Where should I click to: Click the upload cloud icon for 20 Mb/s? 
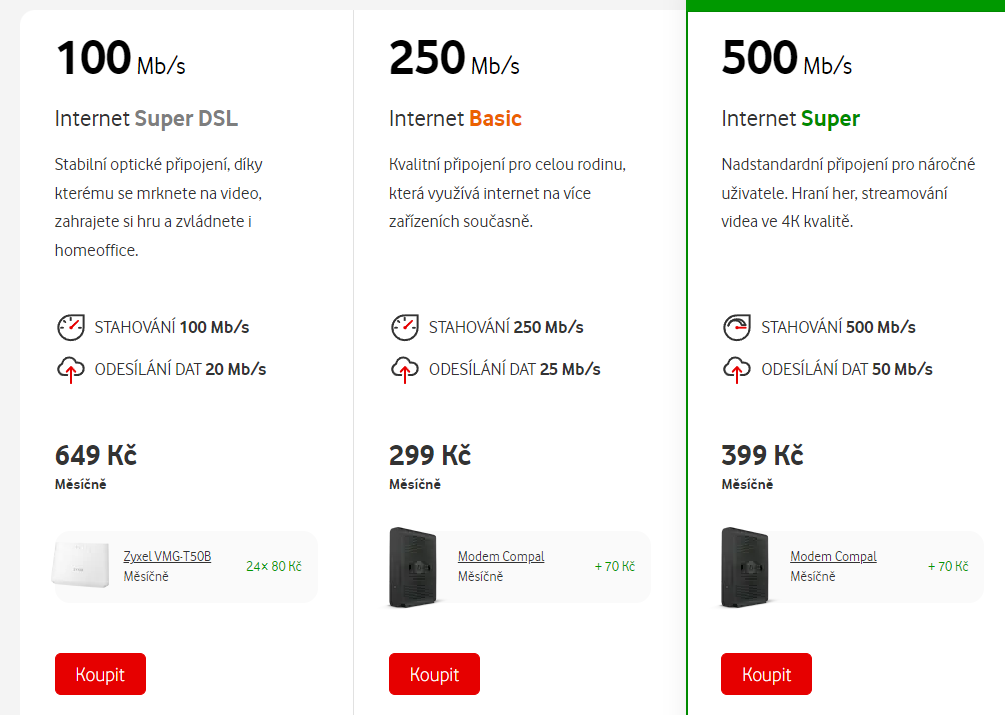pos(70,369)
